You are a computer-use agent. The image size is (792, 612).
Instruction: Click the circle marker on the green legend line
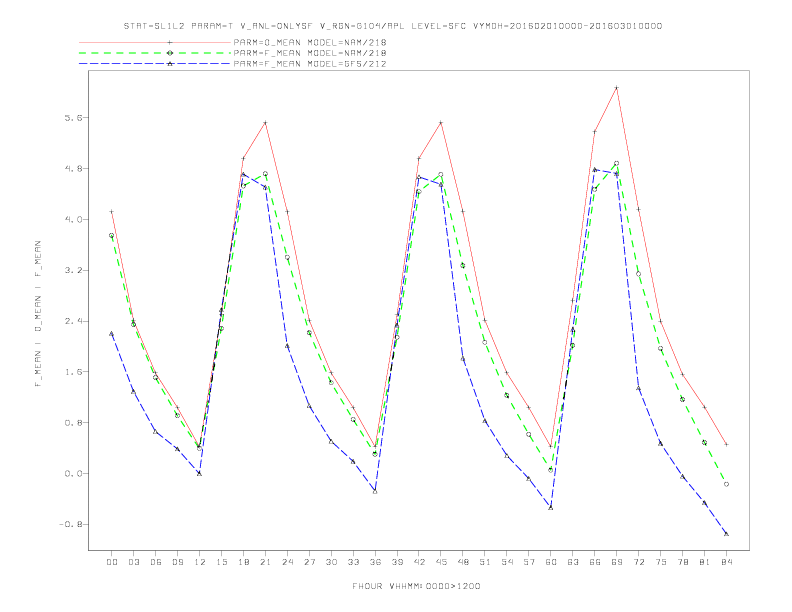tap(170, 53)
